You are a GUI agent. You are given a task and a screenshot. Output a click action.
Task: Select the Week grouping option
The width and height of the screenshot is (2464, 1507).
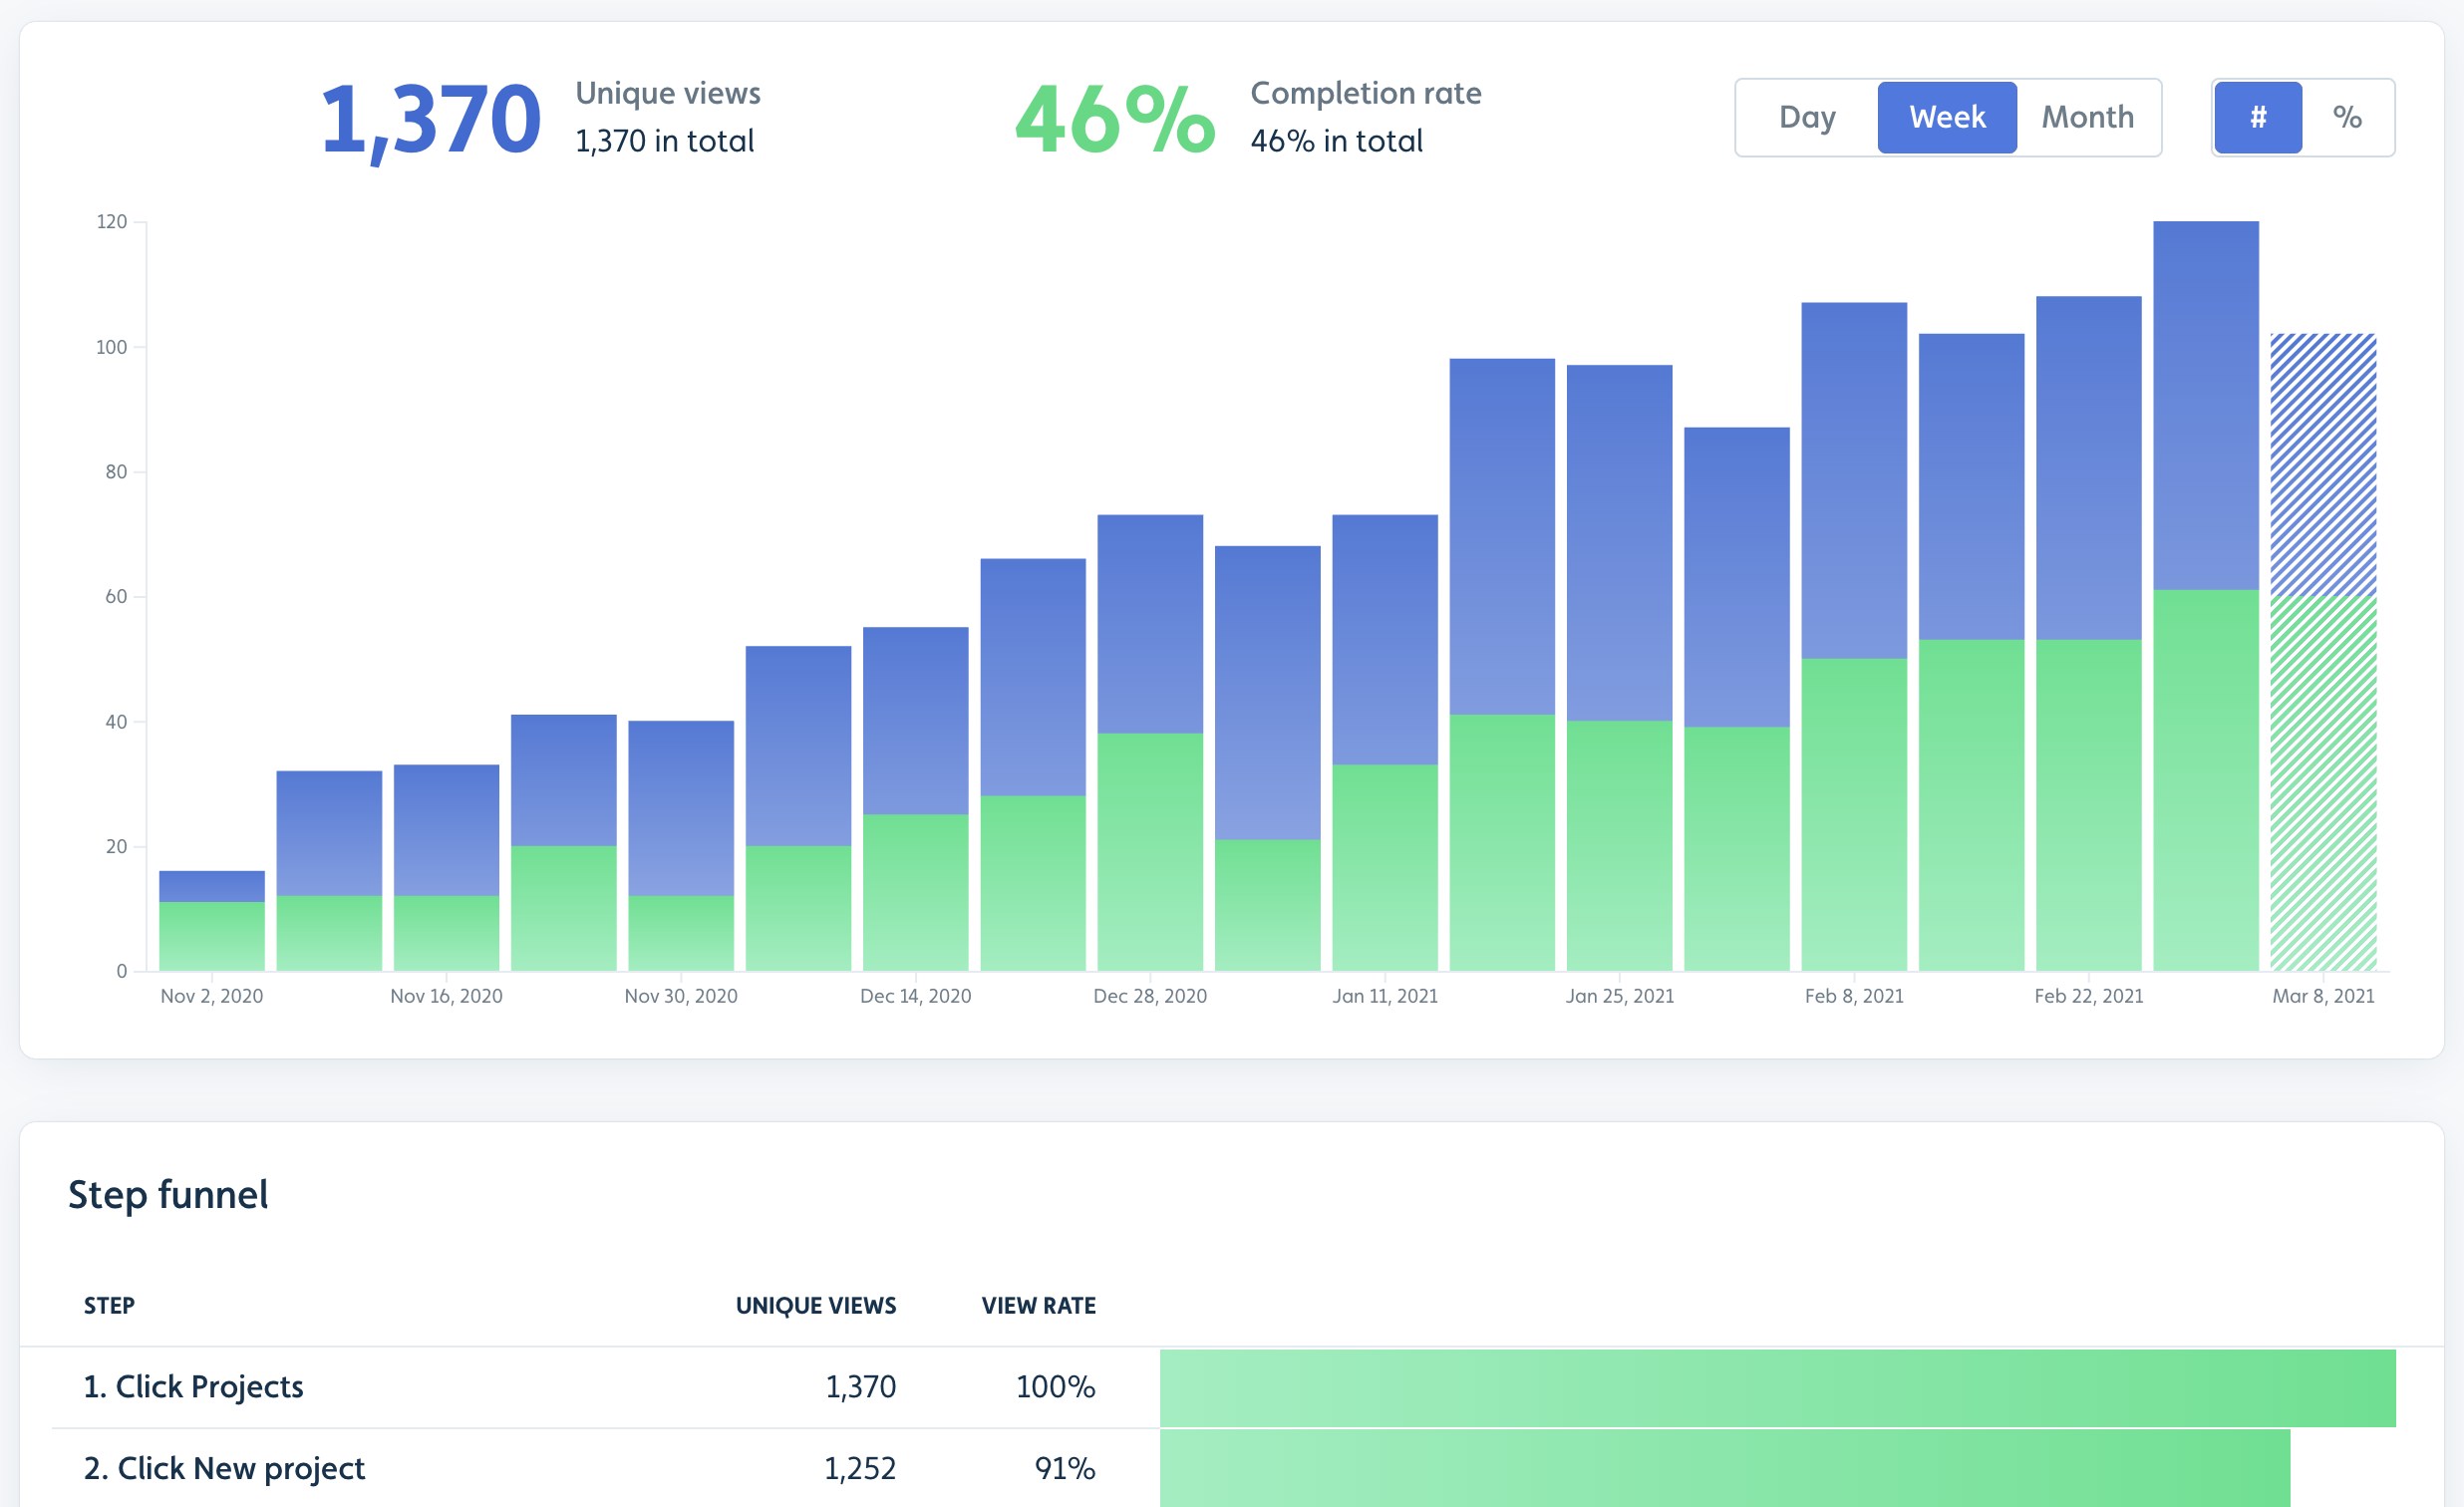coord(1947,117)
